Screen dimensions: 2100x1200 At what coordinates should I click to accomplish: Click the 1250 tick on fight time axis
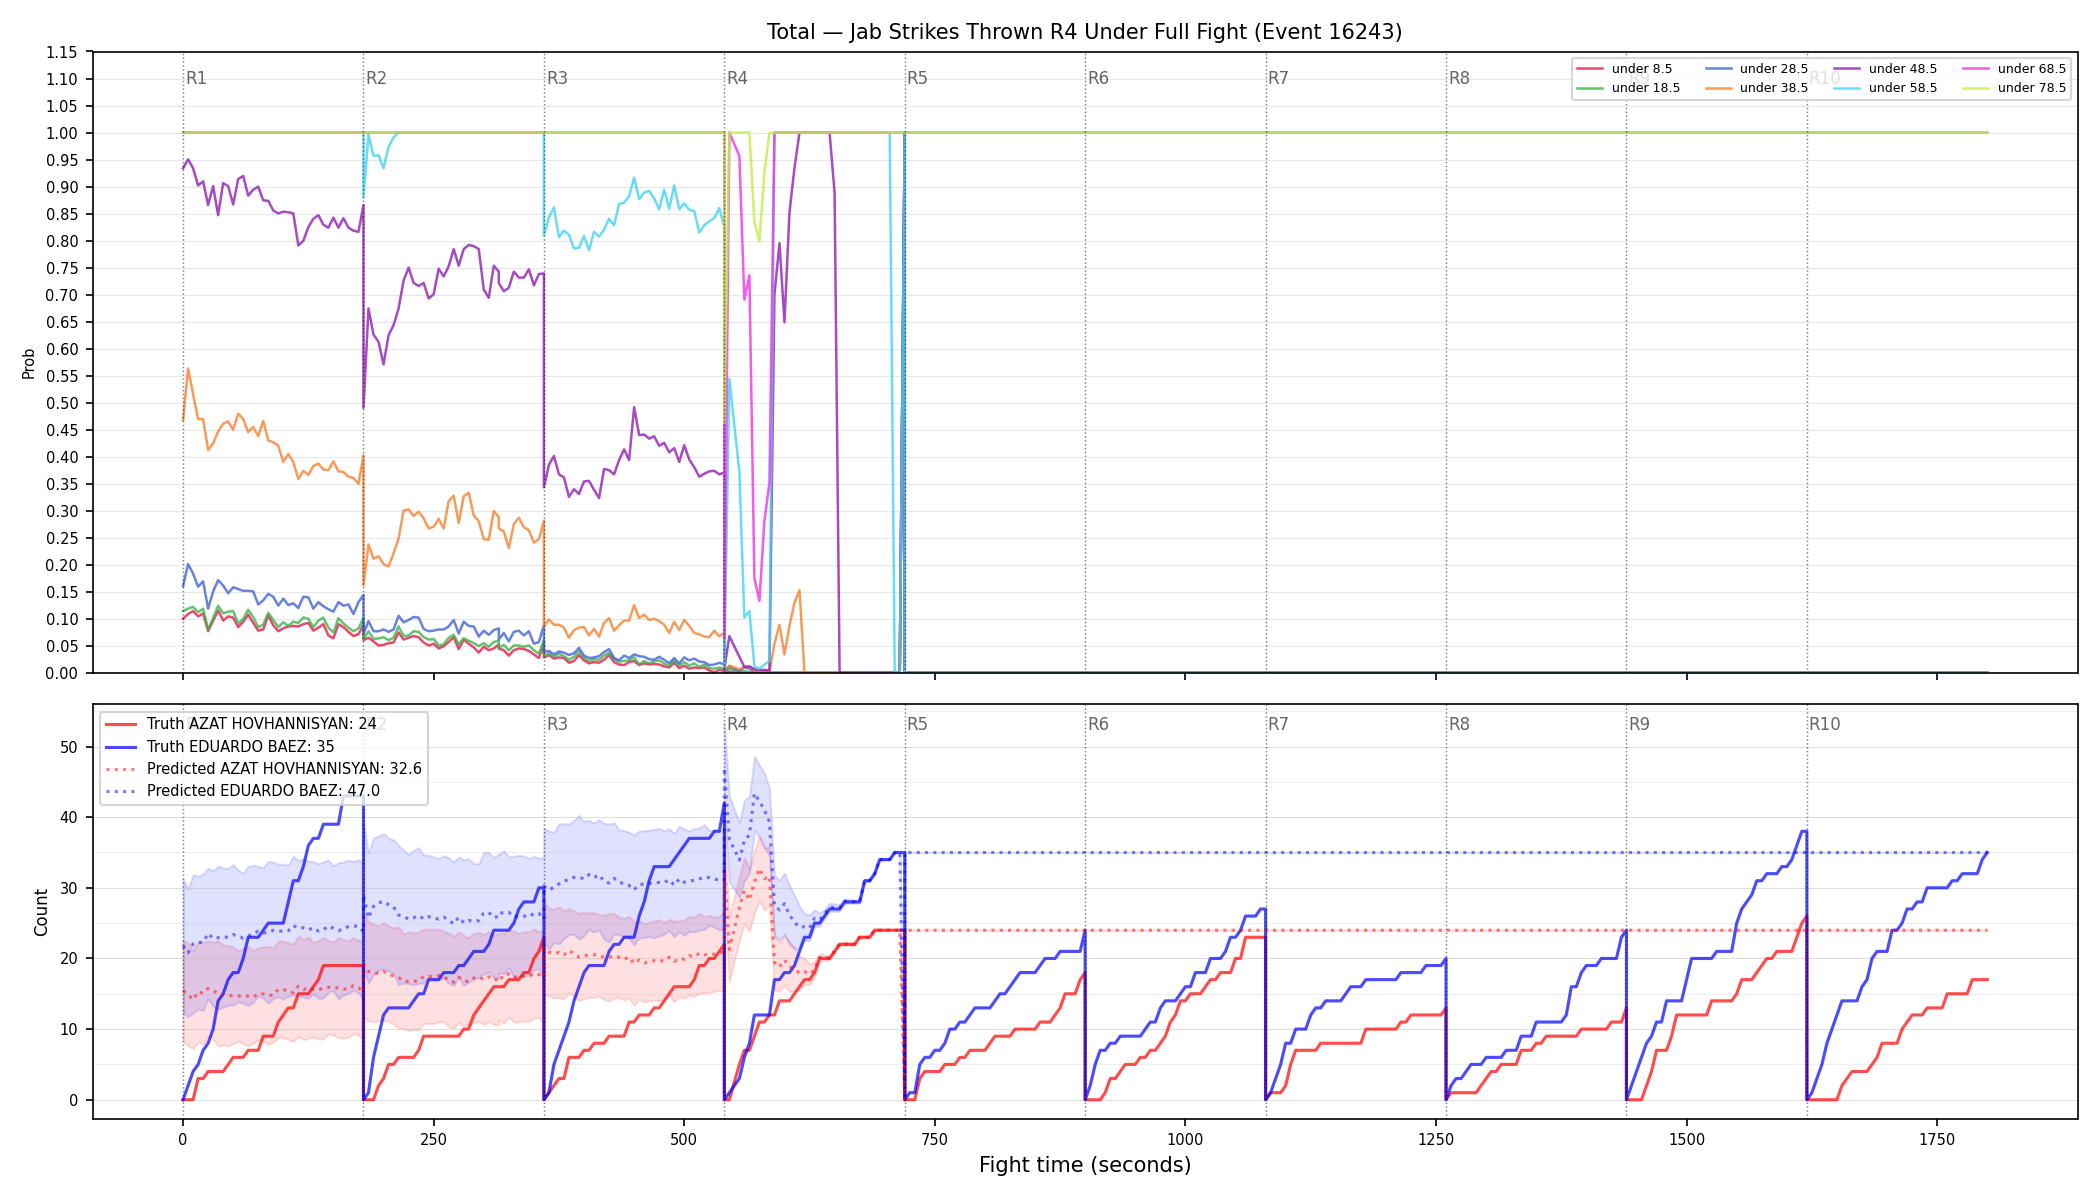[x=1436, y=1139]
